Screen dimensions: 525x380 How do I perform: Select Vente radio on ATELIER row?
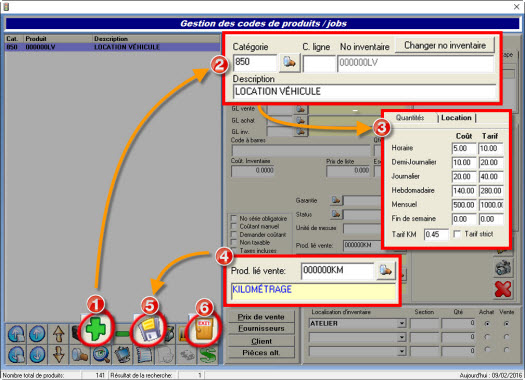coord(507,323)
